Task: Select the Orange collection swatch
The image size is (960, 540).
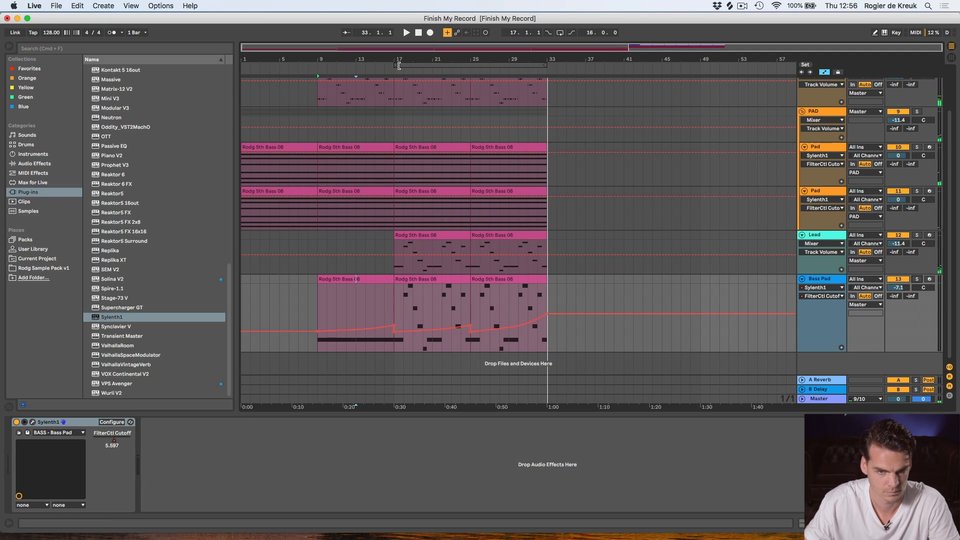Action: pos(12,78)
